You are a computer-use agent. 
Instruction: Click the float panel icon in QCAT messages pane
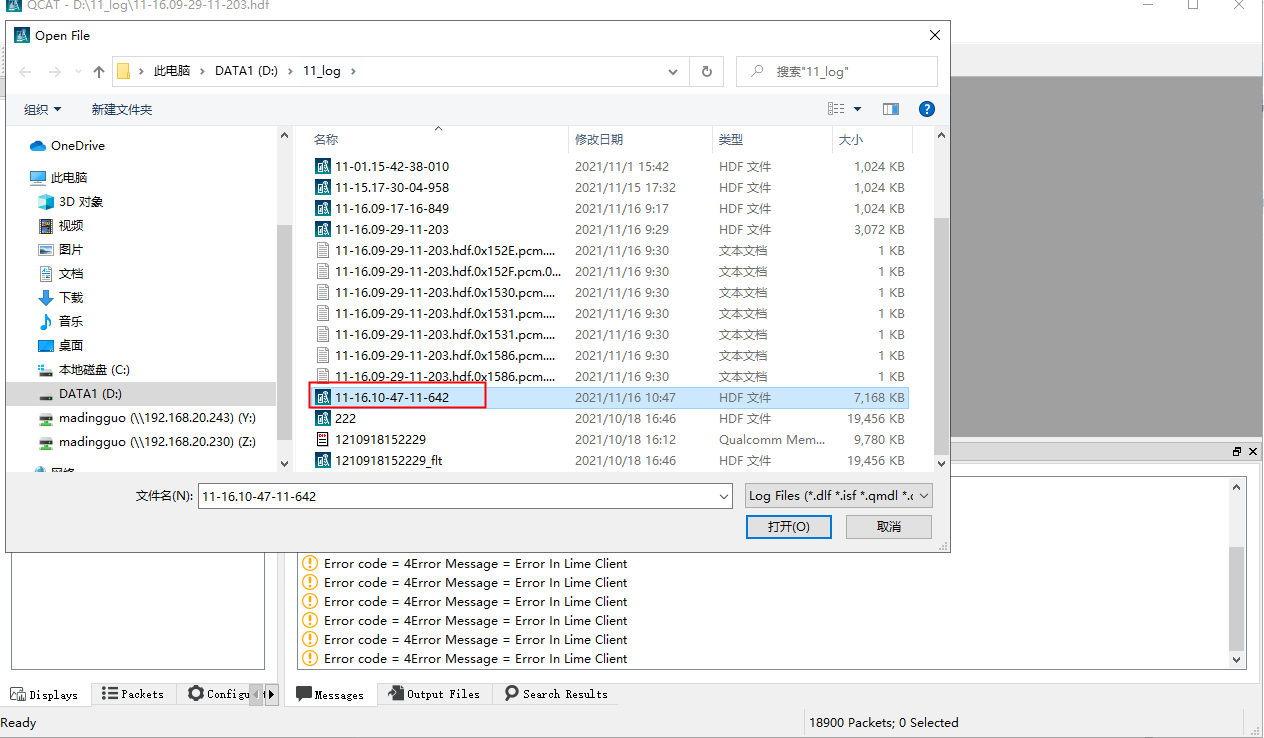click(x=1237, y=452)
